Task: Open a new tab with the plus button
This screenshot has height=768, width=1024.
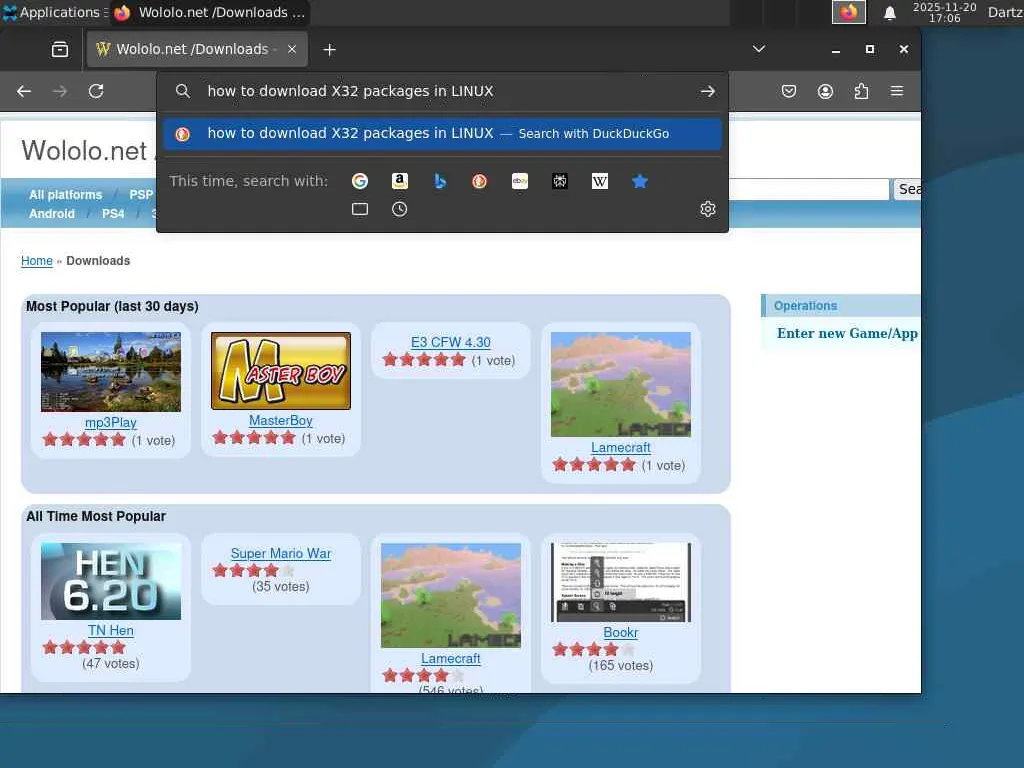Action: point(330,50)
